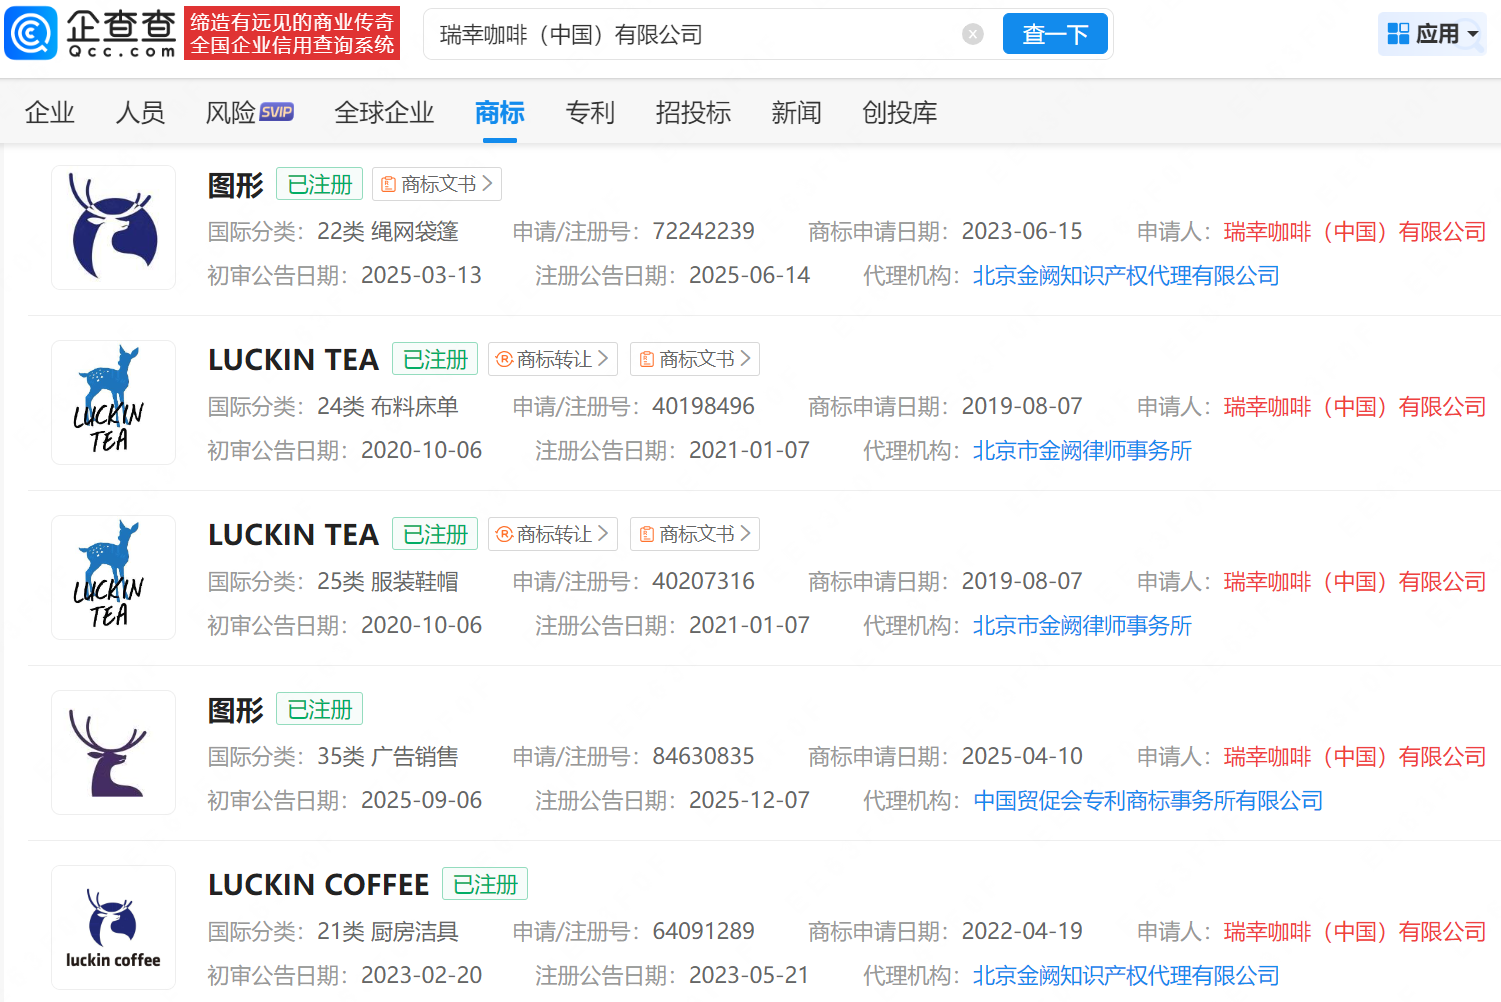Viewport: 1501px width, 1002px height.
Task: Click applicant link in the 84630835 row
Action: pos(1355,757)
